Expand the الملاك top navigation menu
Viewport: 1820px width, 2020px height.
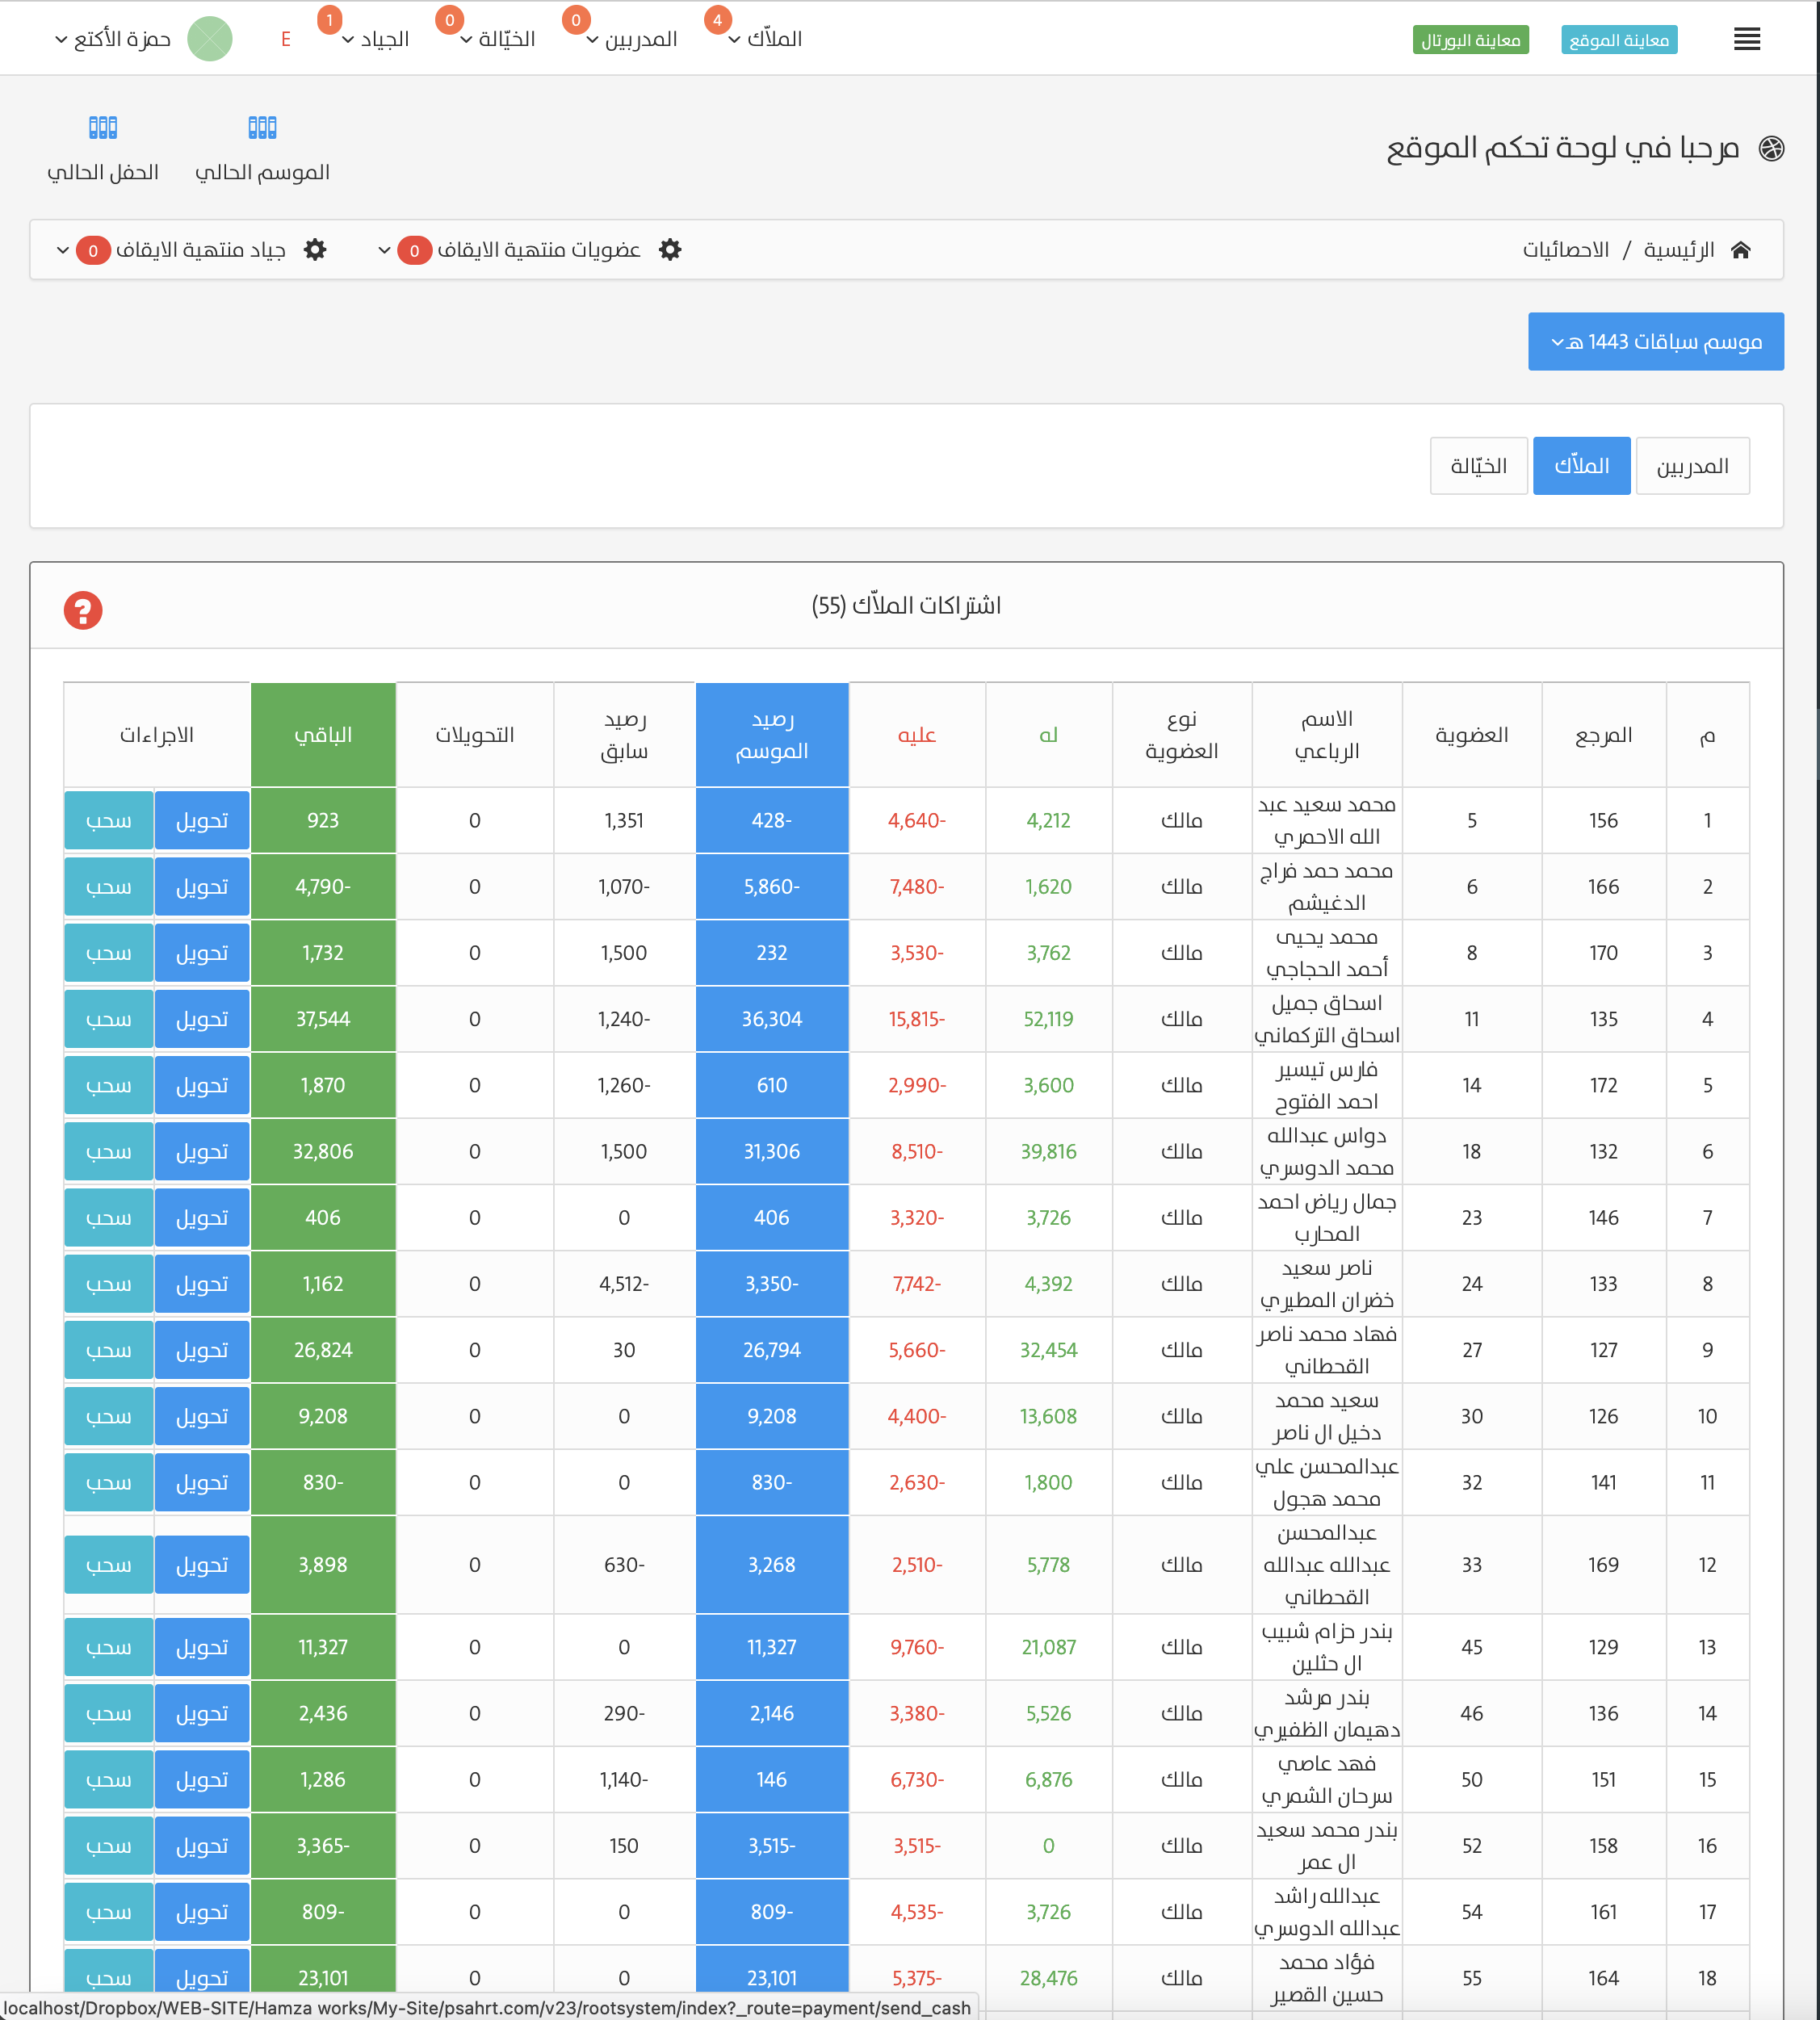click(765, 39)
